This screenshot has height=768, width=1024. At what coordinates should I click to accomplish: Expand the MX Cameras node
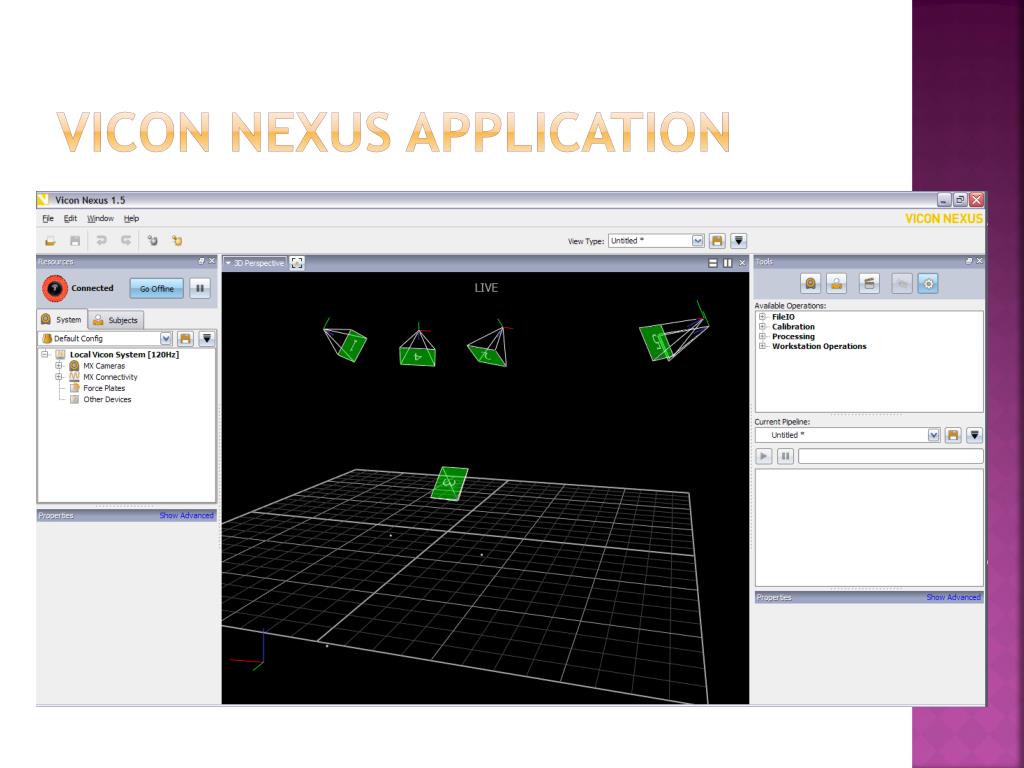(x=59, y=366)
